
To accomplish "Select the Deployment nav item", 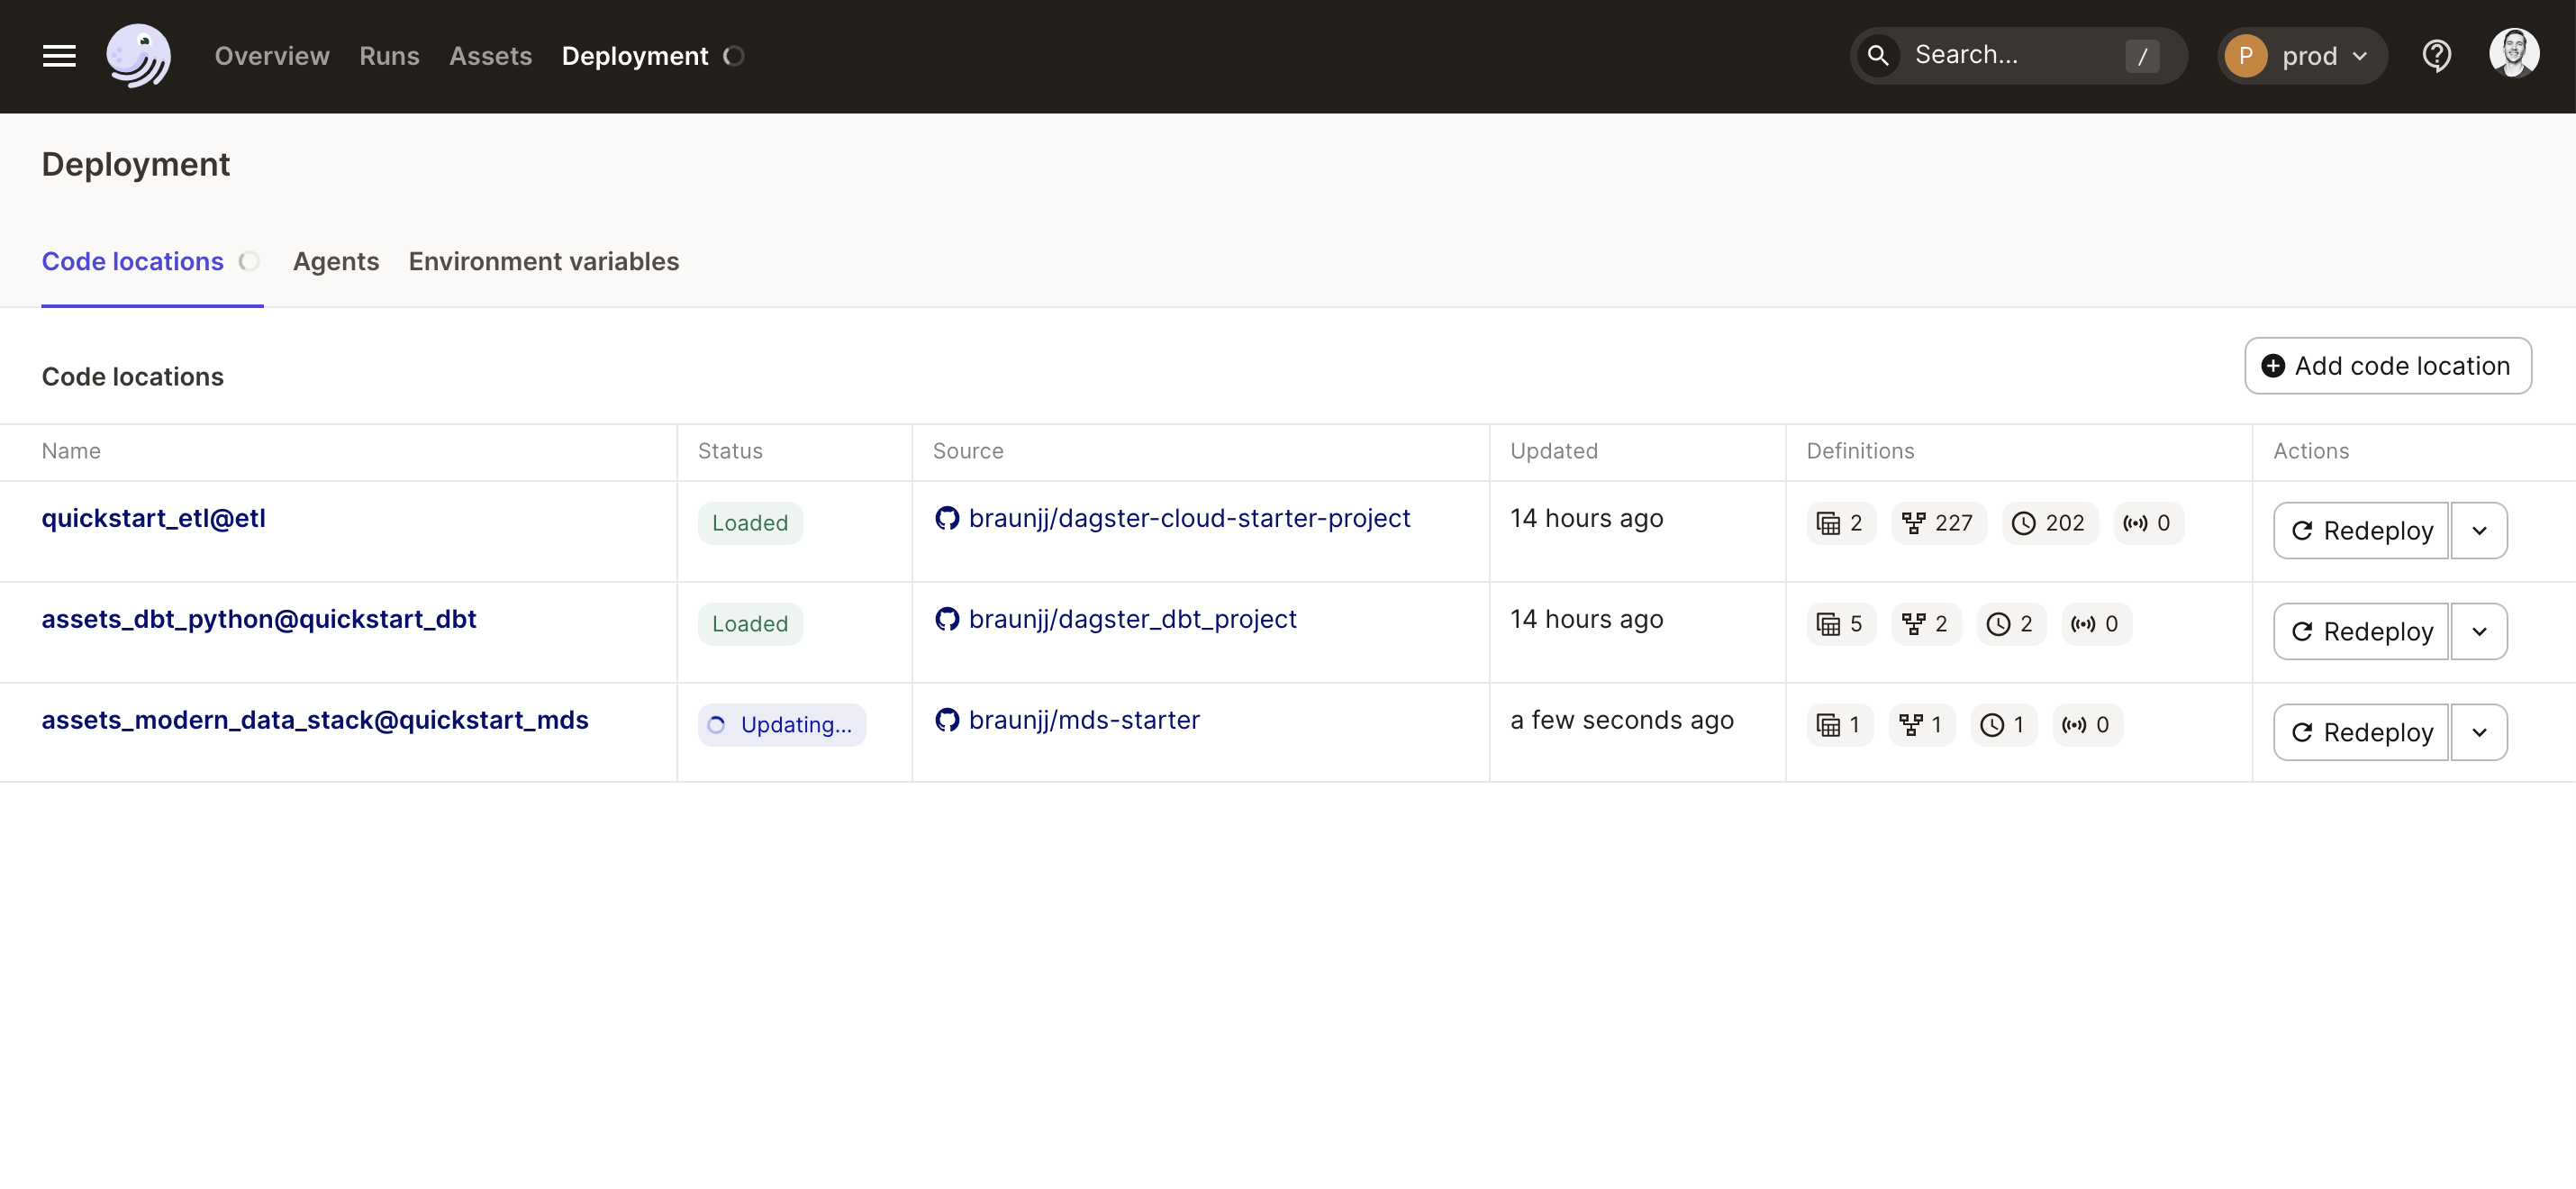I will (x=635, y=56).
